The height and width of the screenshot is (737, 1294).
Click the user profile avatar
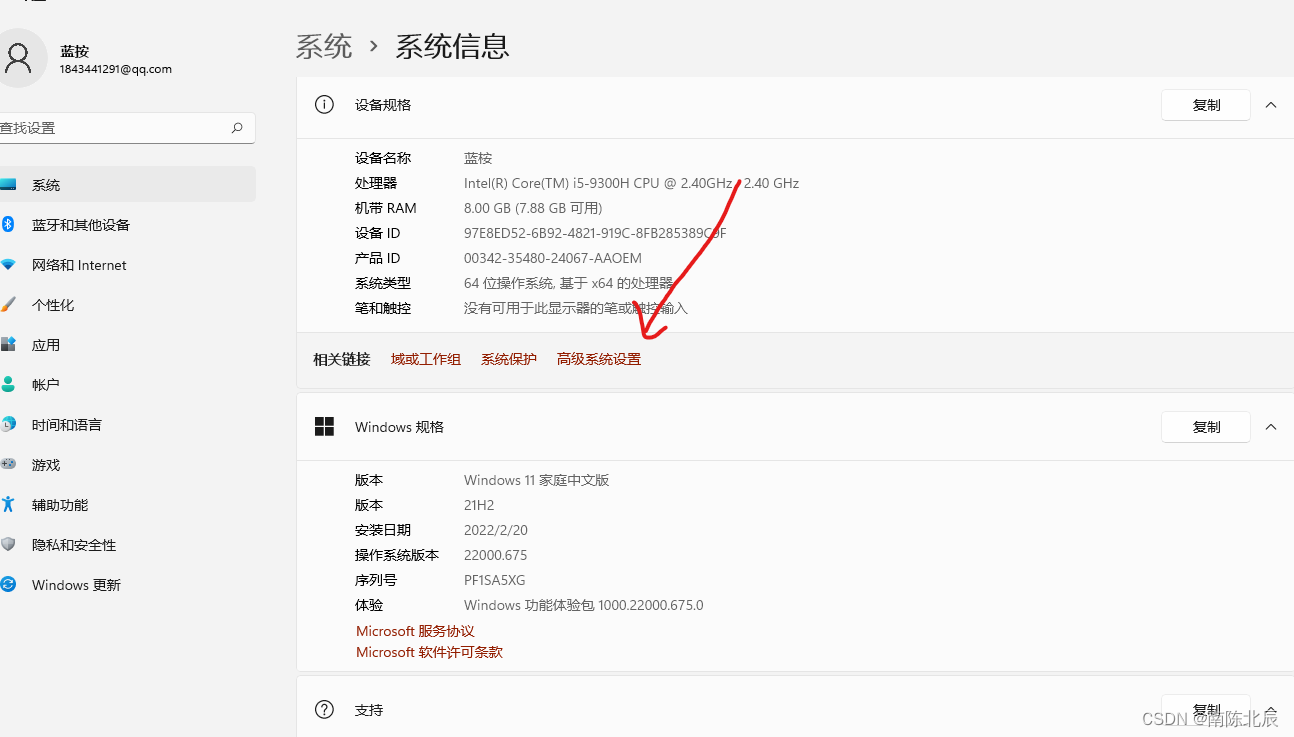coord(18,58)
